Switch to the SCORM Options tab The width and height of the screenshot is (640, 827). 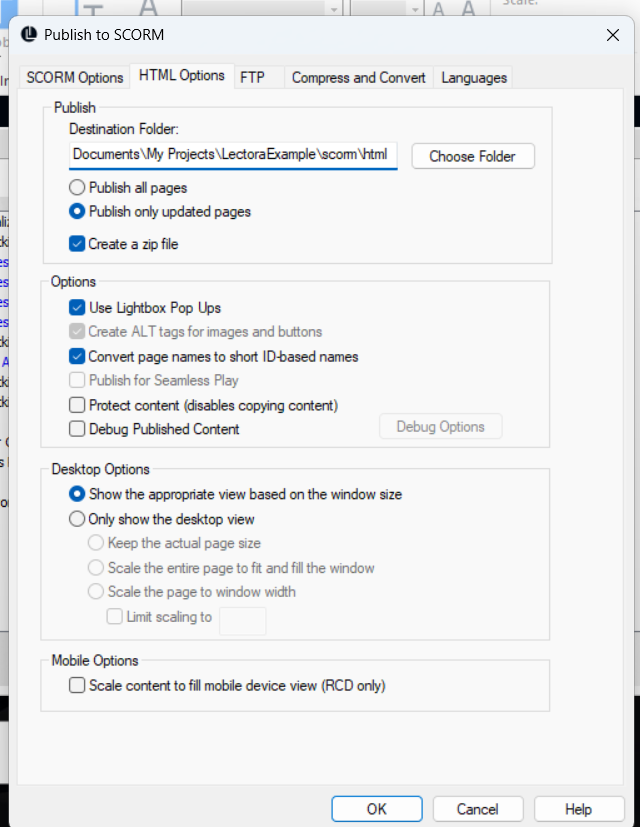point(73,76)
